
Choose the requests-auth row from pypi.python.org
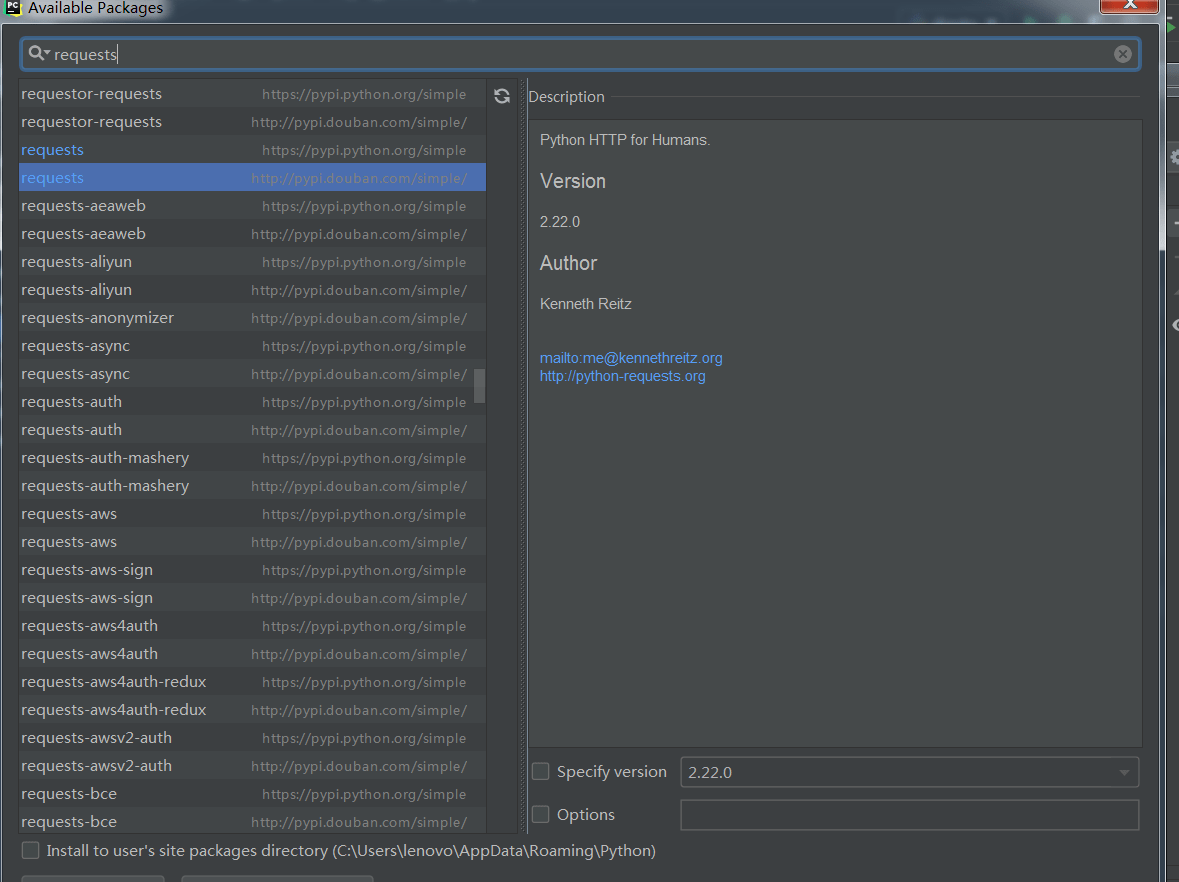[253, 402]
